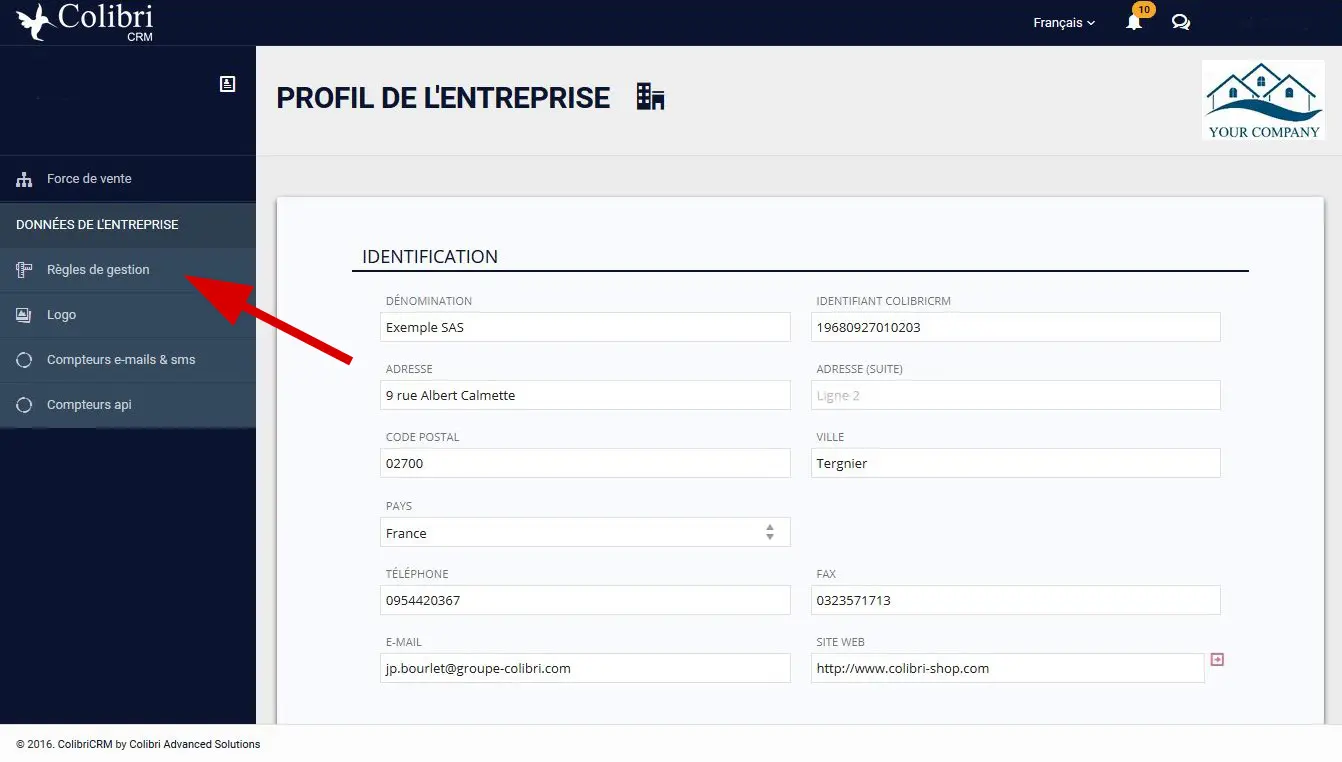Click the Identifiant ColibriCRM field
Viewport: 1342px width, 762px height.
coord(1016,327)
